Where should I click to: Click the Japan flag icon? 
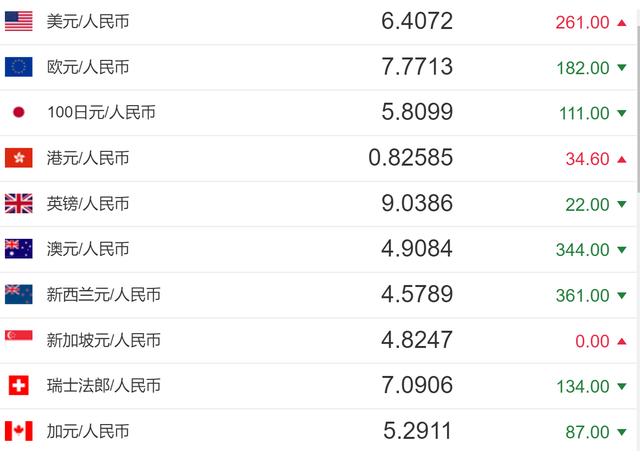[x=19, y=112]
